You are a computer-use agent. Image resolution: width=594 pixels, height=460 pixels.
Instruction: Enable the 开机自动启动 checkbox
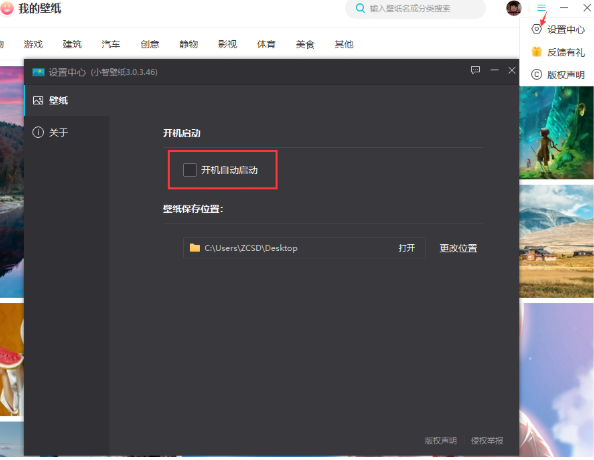tap(190, 170)
